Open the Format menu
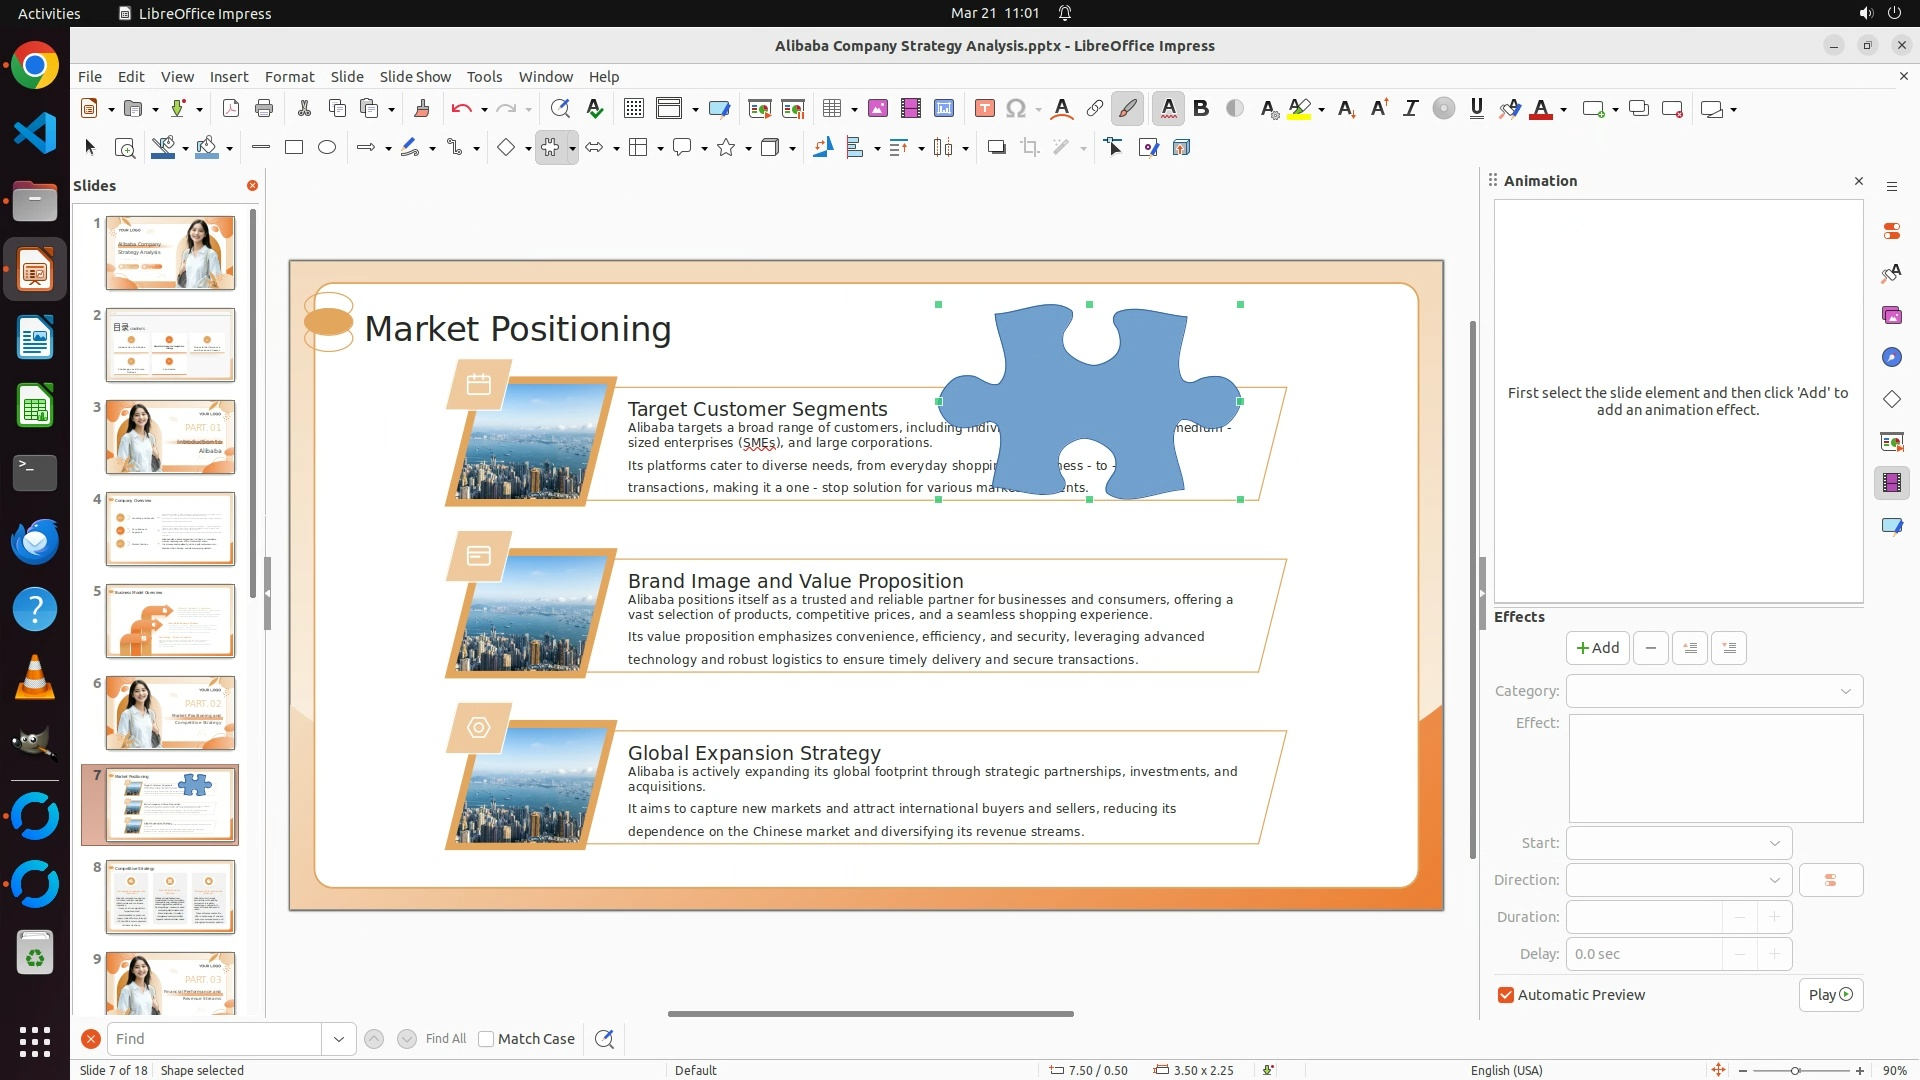The image size is (1920, 1080). click(289, 77)
